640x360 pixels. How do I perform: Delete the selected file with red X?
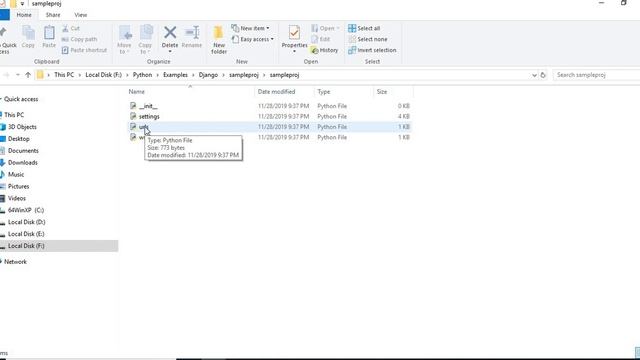pyautogui.click(x=170, y=36)
